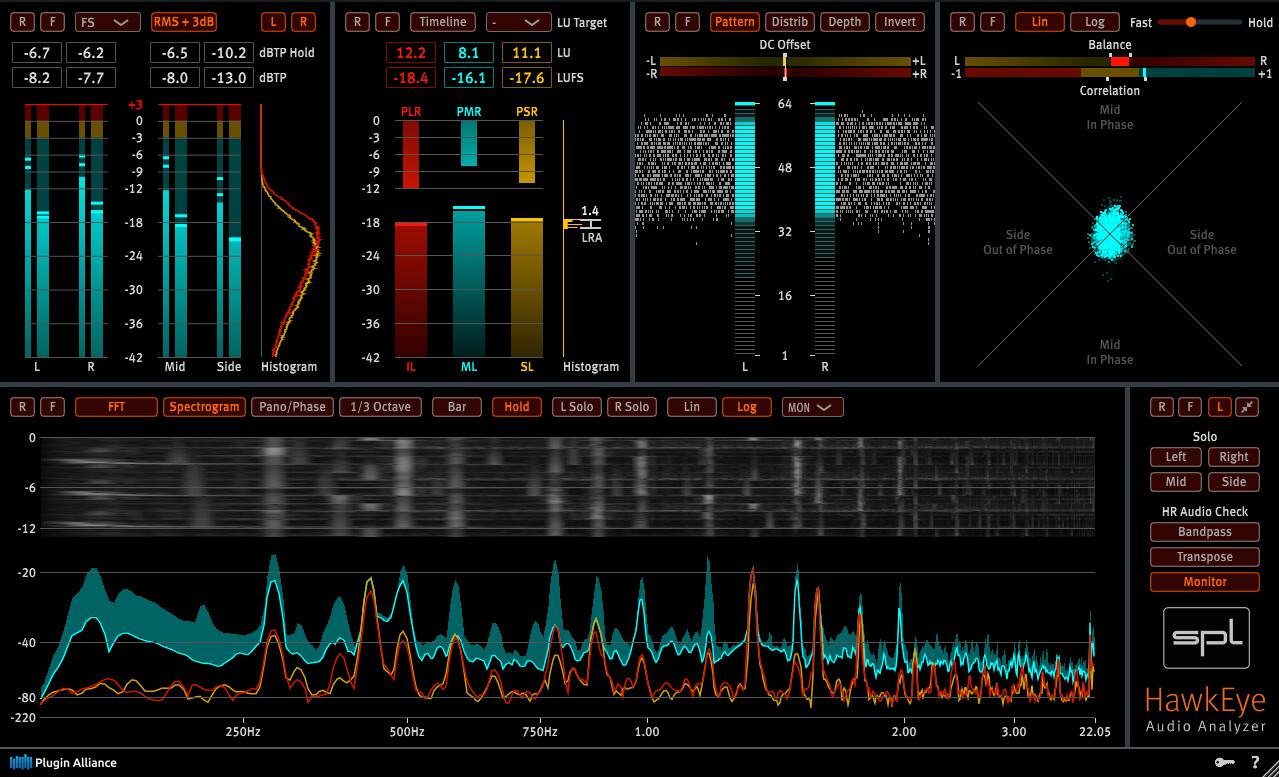This screenshot has height=777, width=1279.
Task: Adjust the Fast/Hold slider handle
Action: 1190,22
